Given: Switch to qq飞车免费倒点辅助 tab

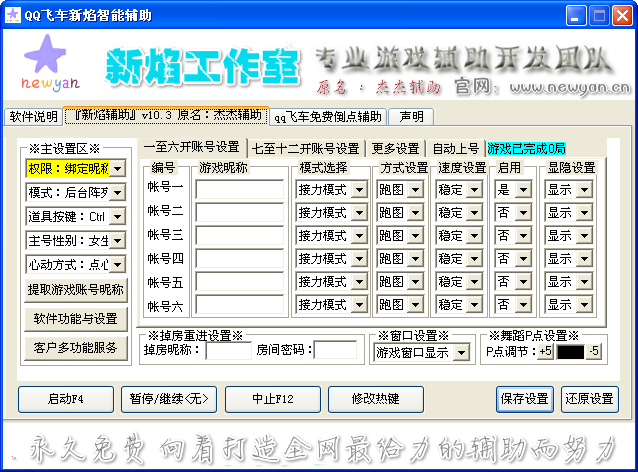Looking at the screenshot, I should click(328, 116).
